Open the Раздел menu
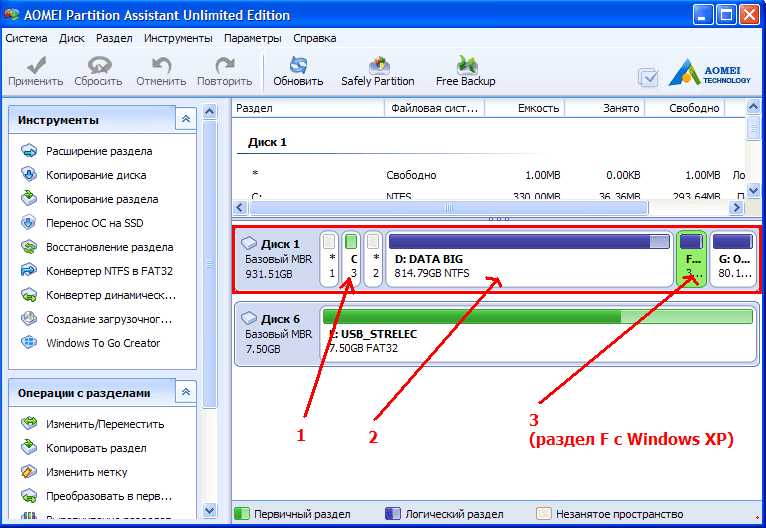The width and height of the screenshot is (766, 528). tap(114, 38)
